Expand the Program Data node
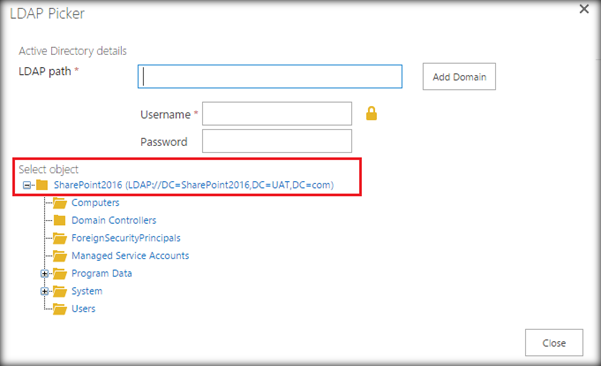601x366 pixels. (x=44, y=274)
